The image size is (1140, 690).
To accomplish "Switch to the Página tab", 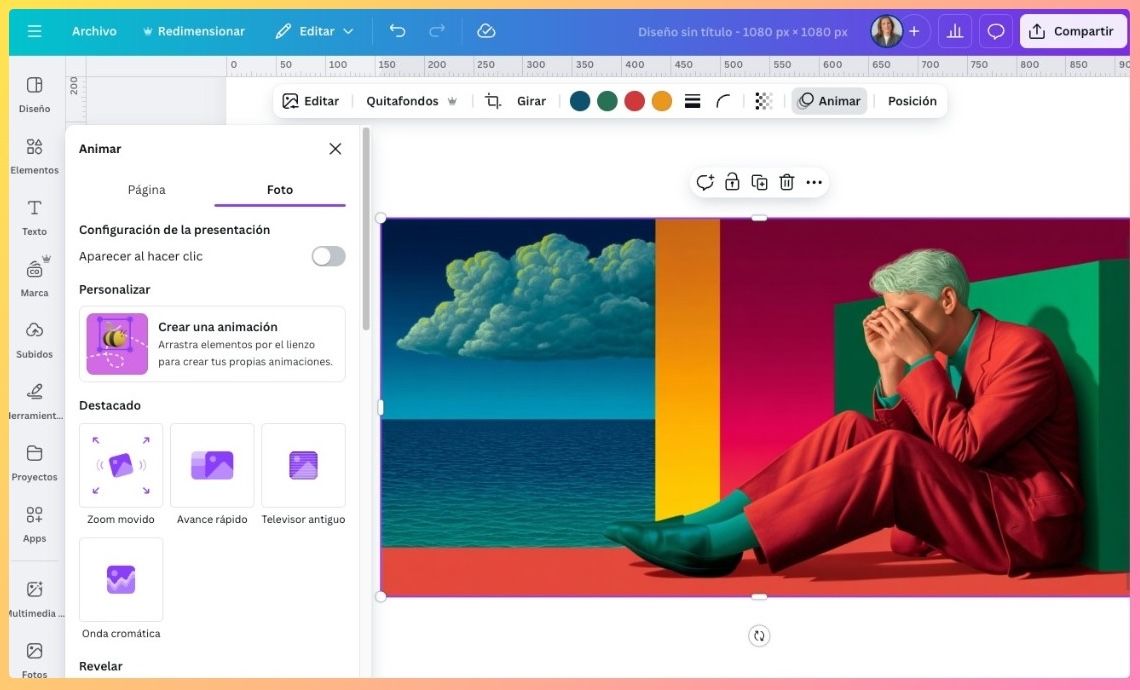I will point(146,189).
